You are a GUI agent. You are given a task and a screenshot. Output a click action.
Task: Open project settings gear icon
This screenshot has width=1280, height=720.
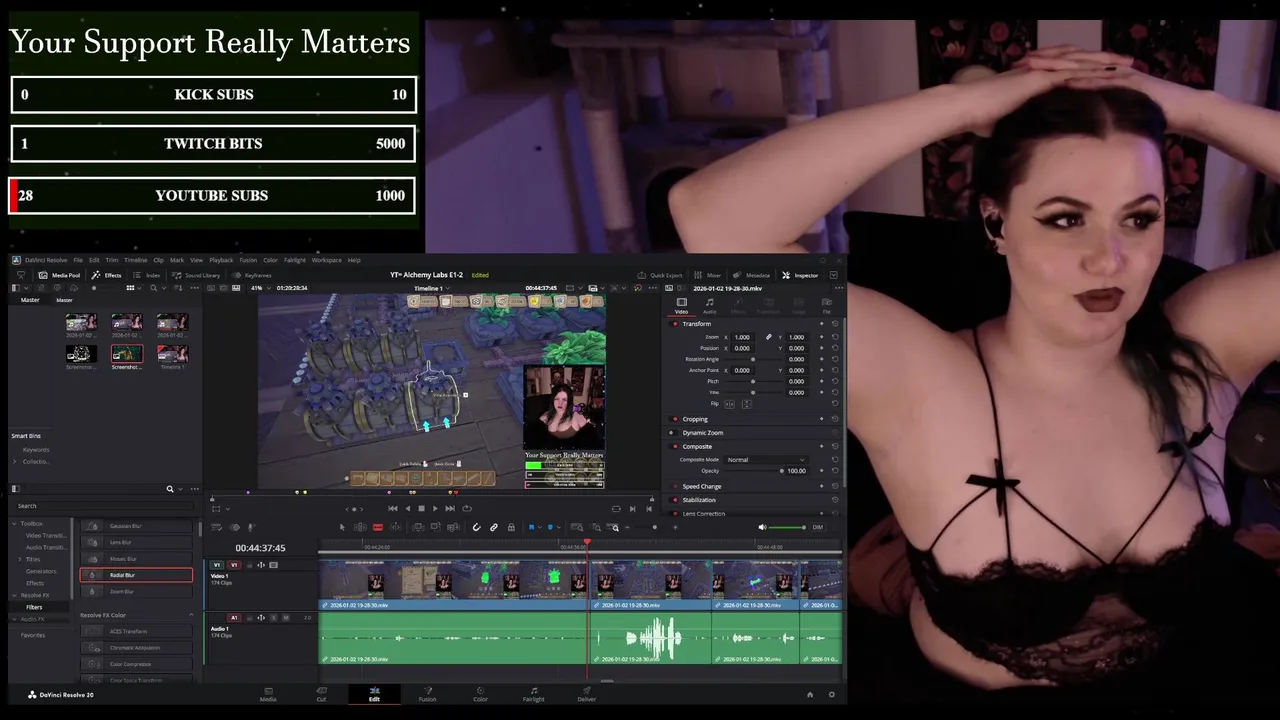pos(831,694)
